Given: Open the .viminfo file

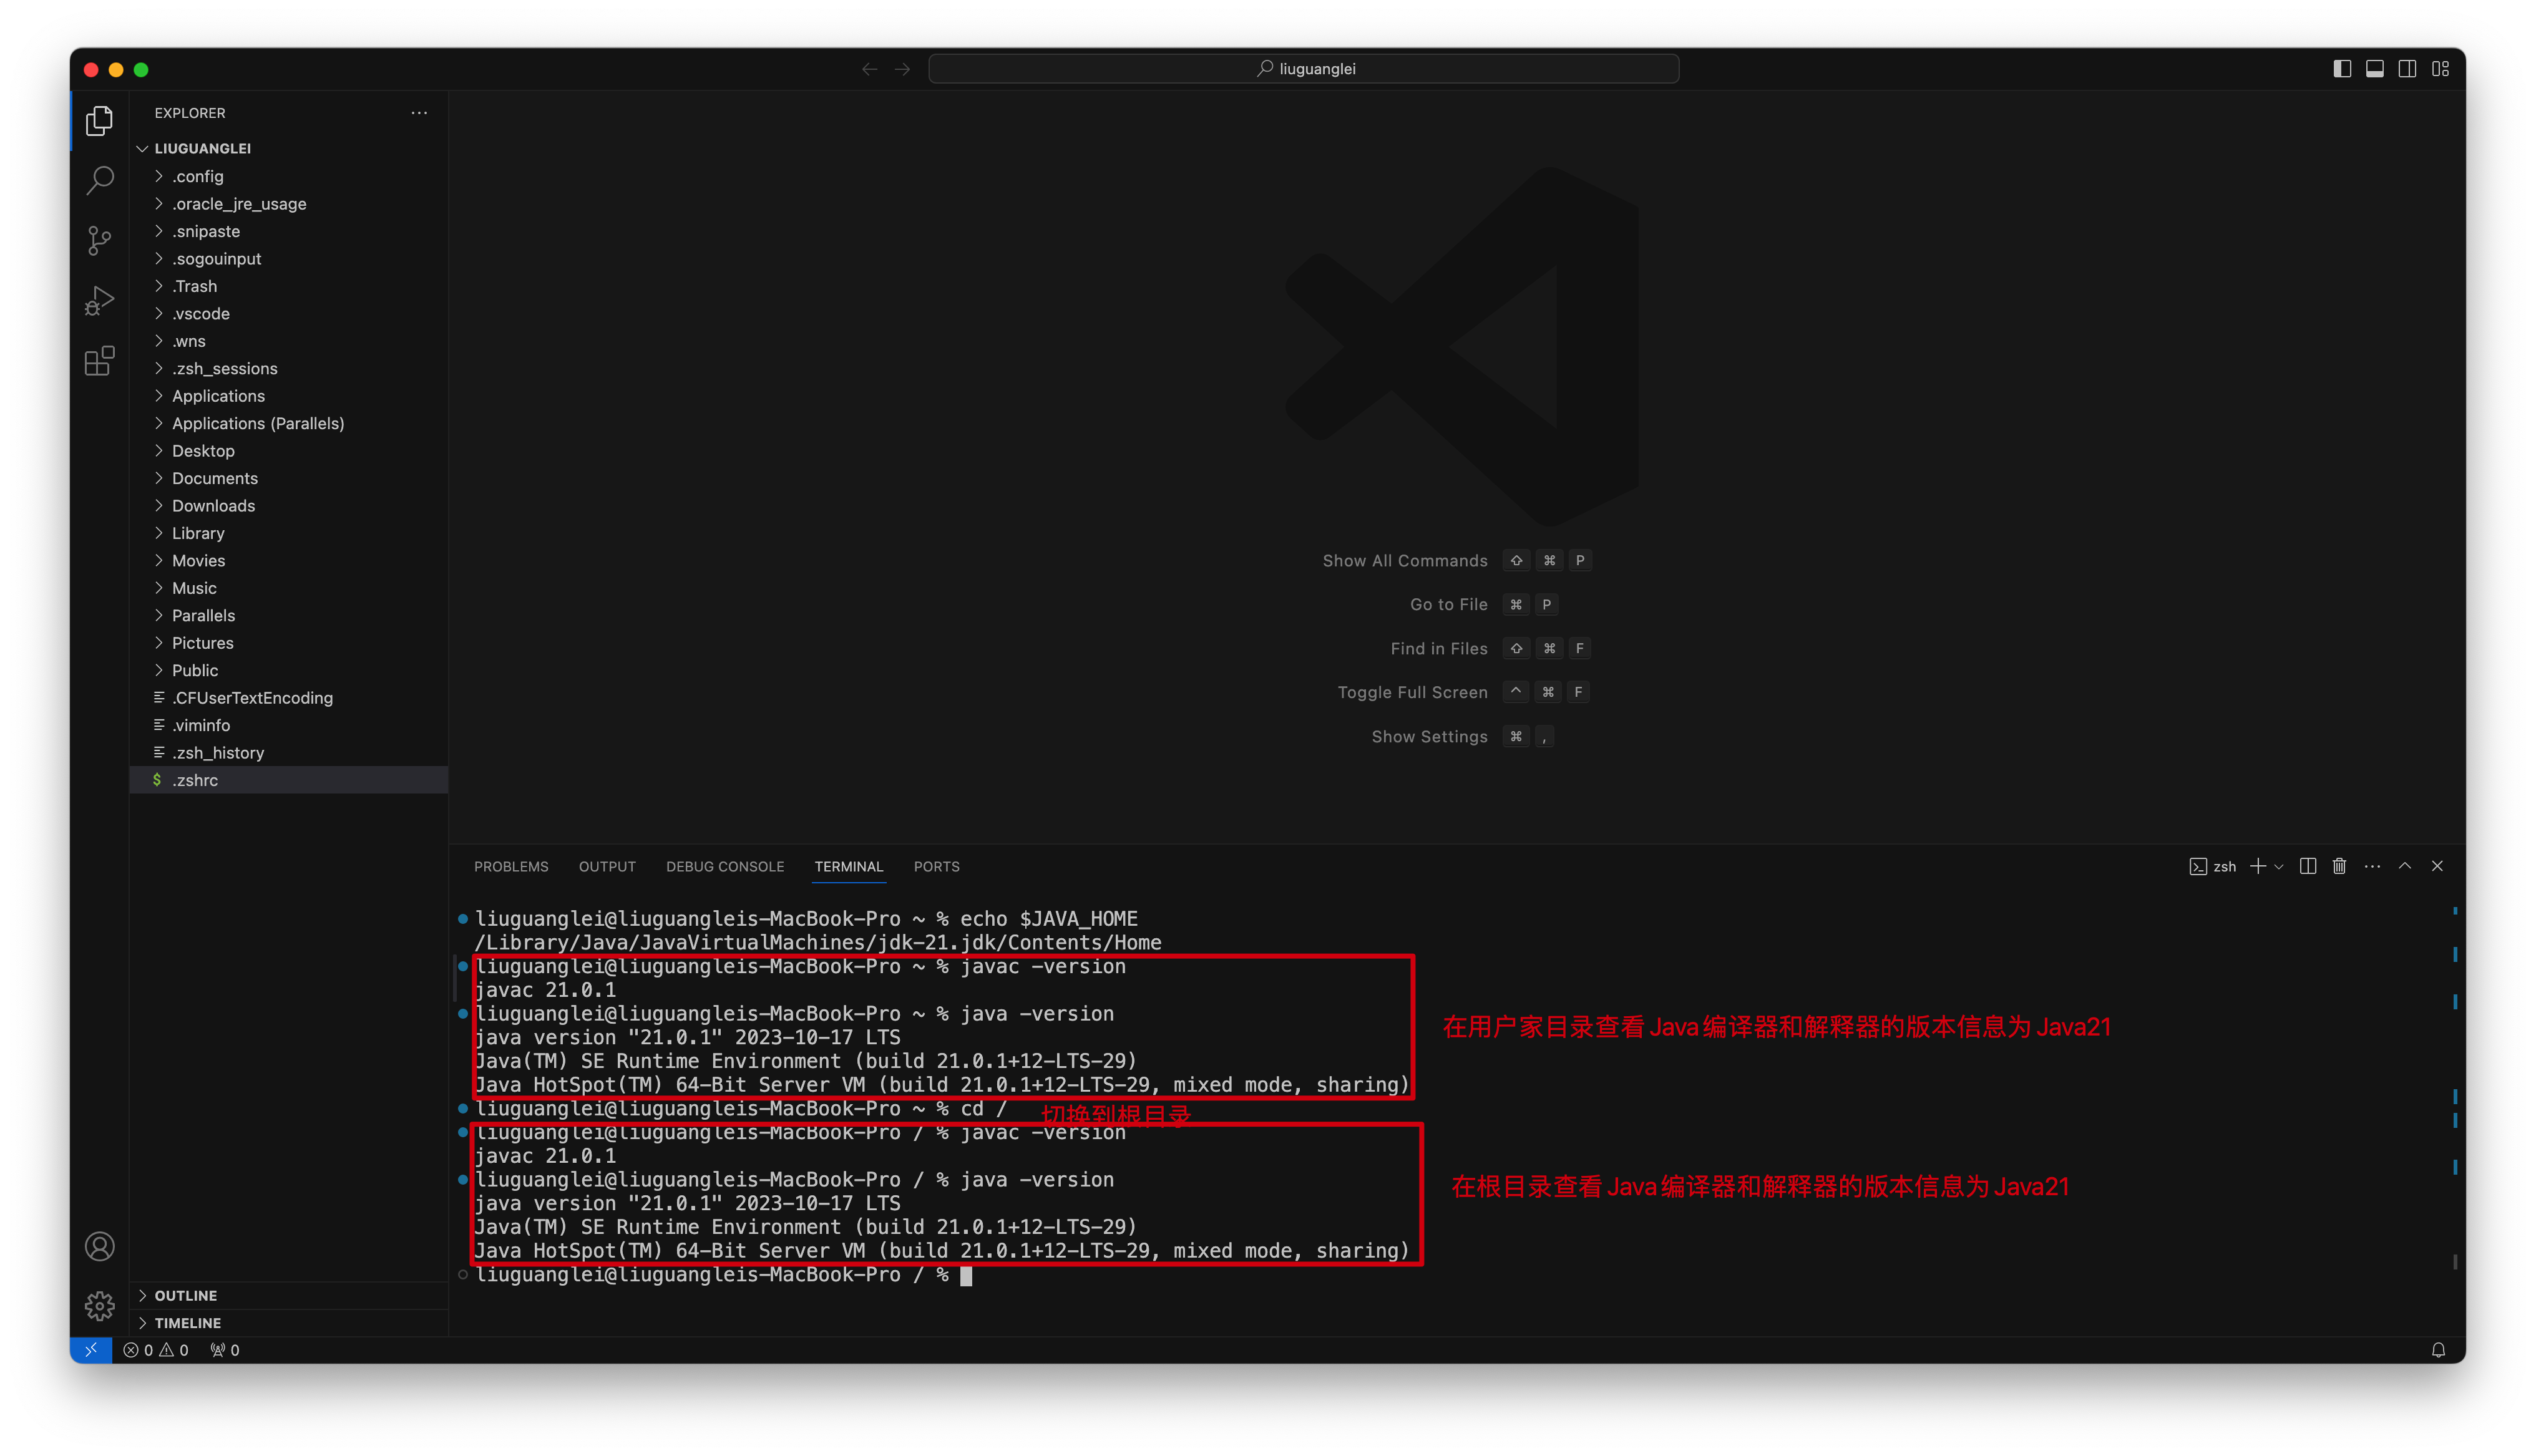Looking at the screenshot, I should pyautogui.click(x=289, y=725).
